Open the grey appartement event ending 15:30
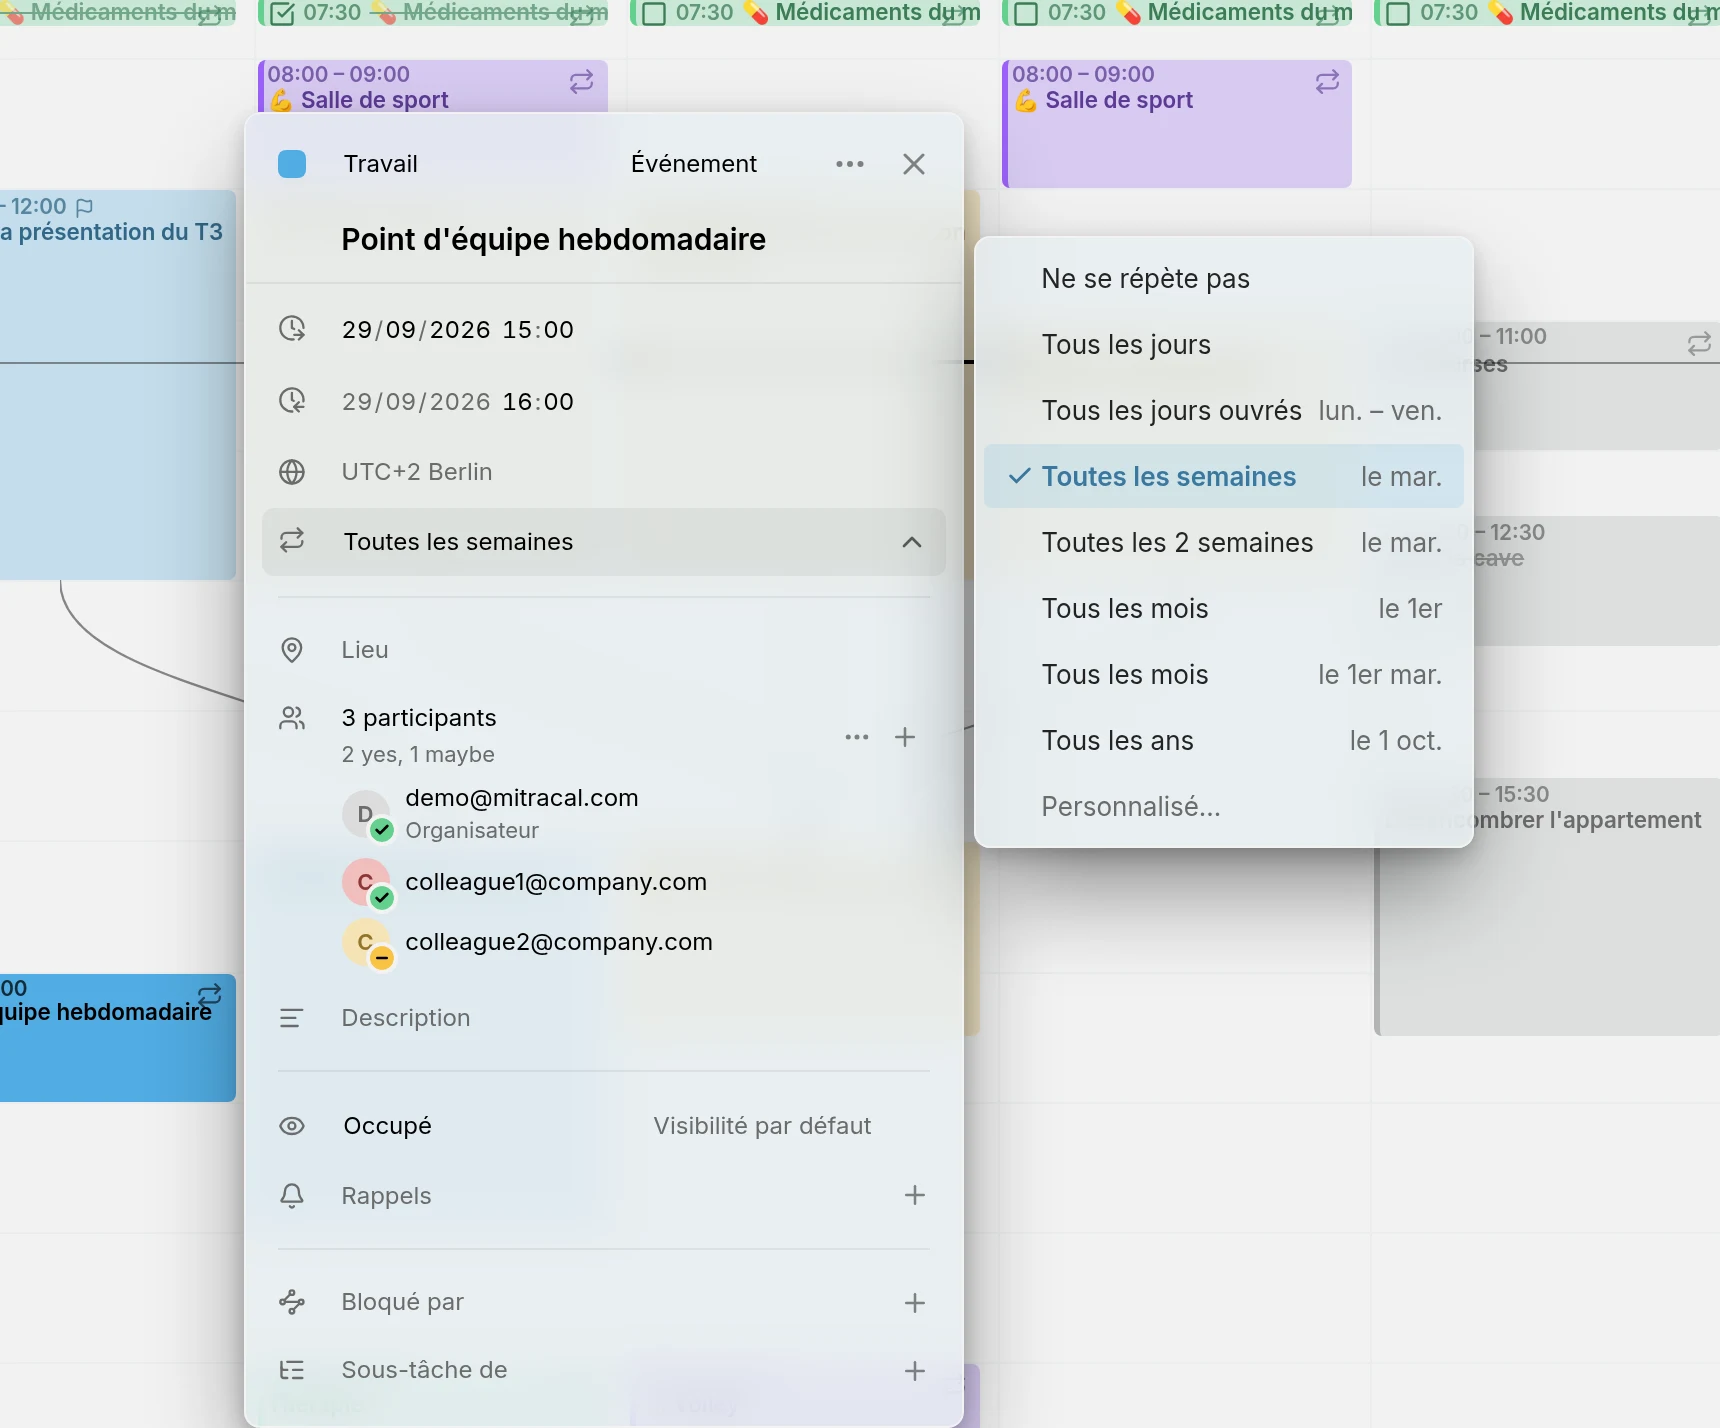The width and height of the screenshot is (1720, 1428). [1548, 907]
